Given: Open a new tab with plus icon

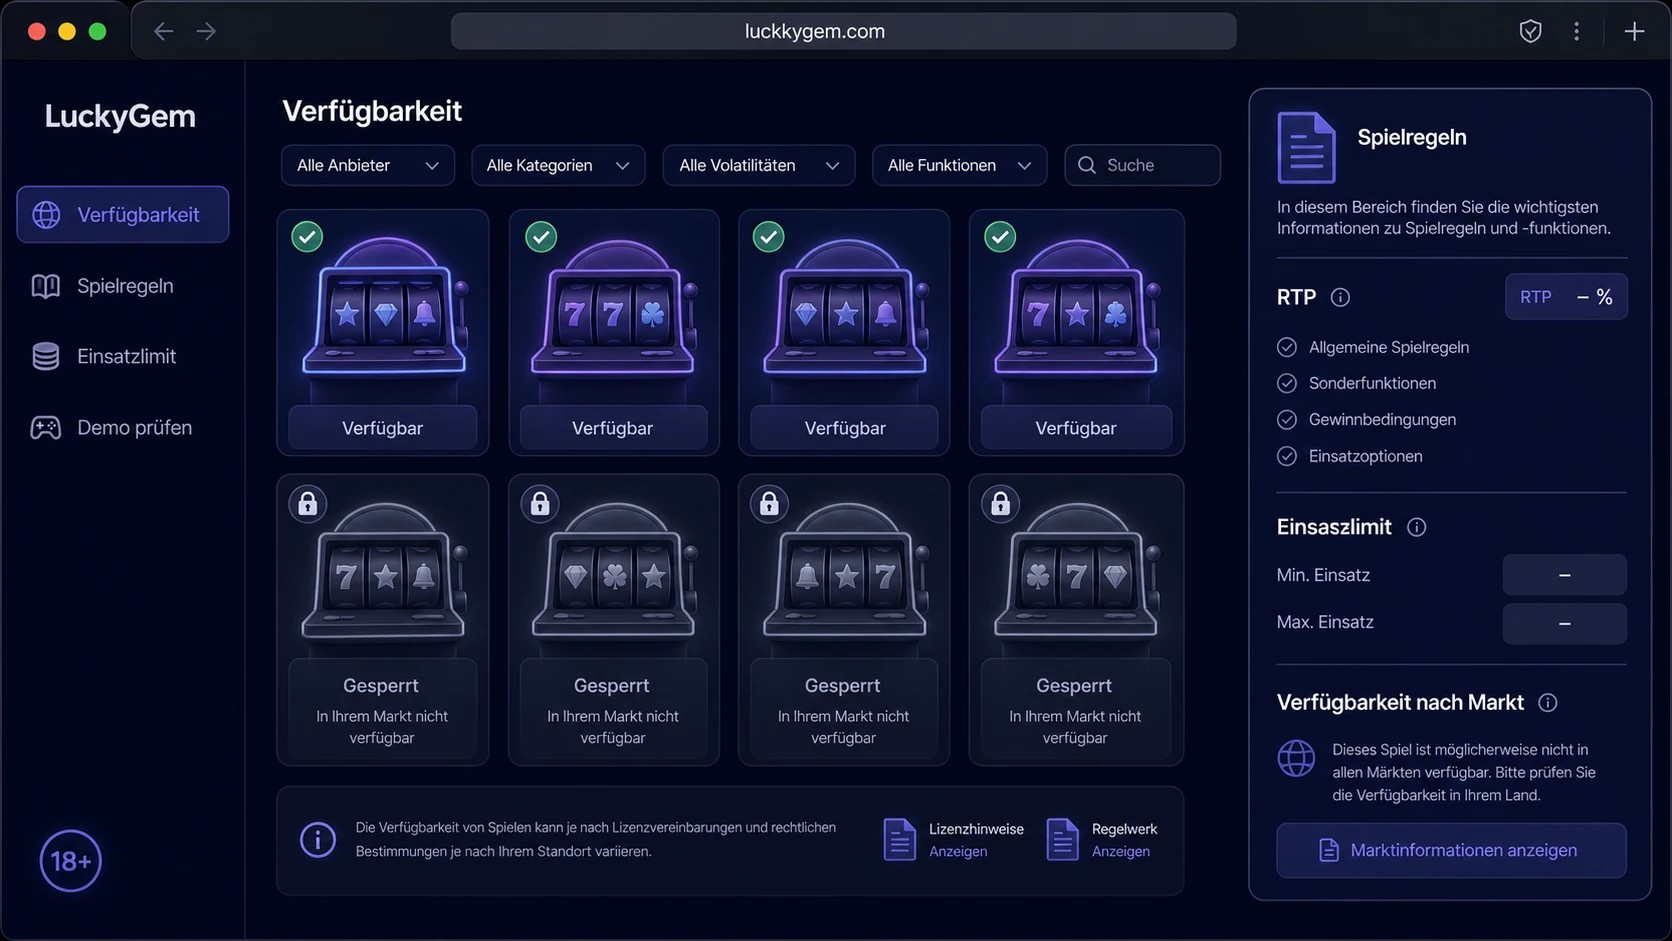Looking at the screenshot, I should (x=1634, y=31).
